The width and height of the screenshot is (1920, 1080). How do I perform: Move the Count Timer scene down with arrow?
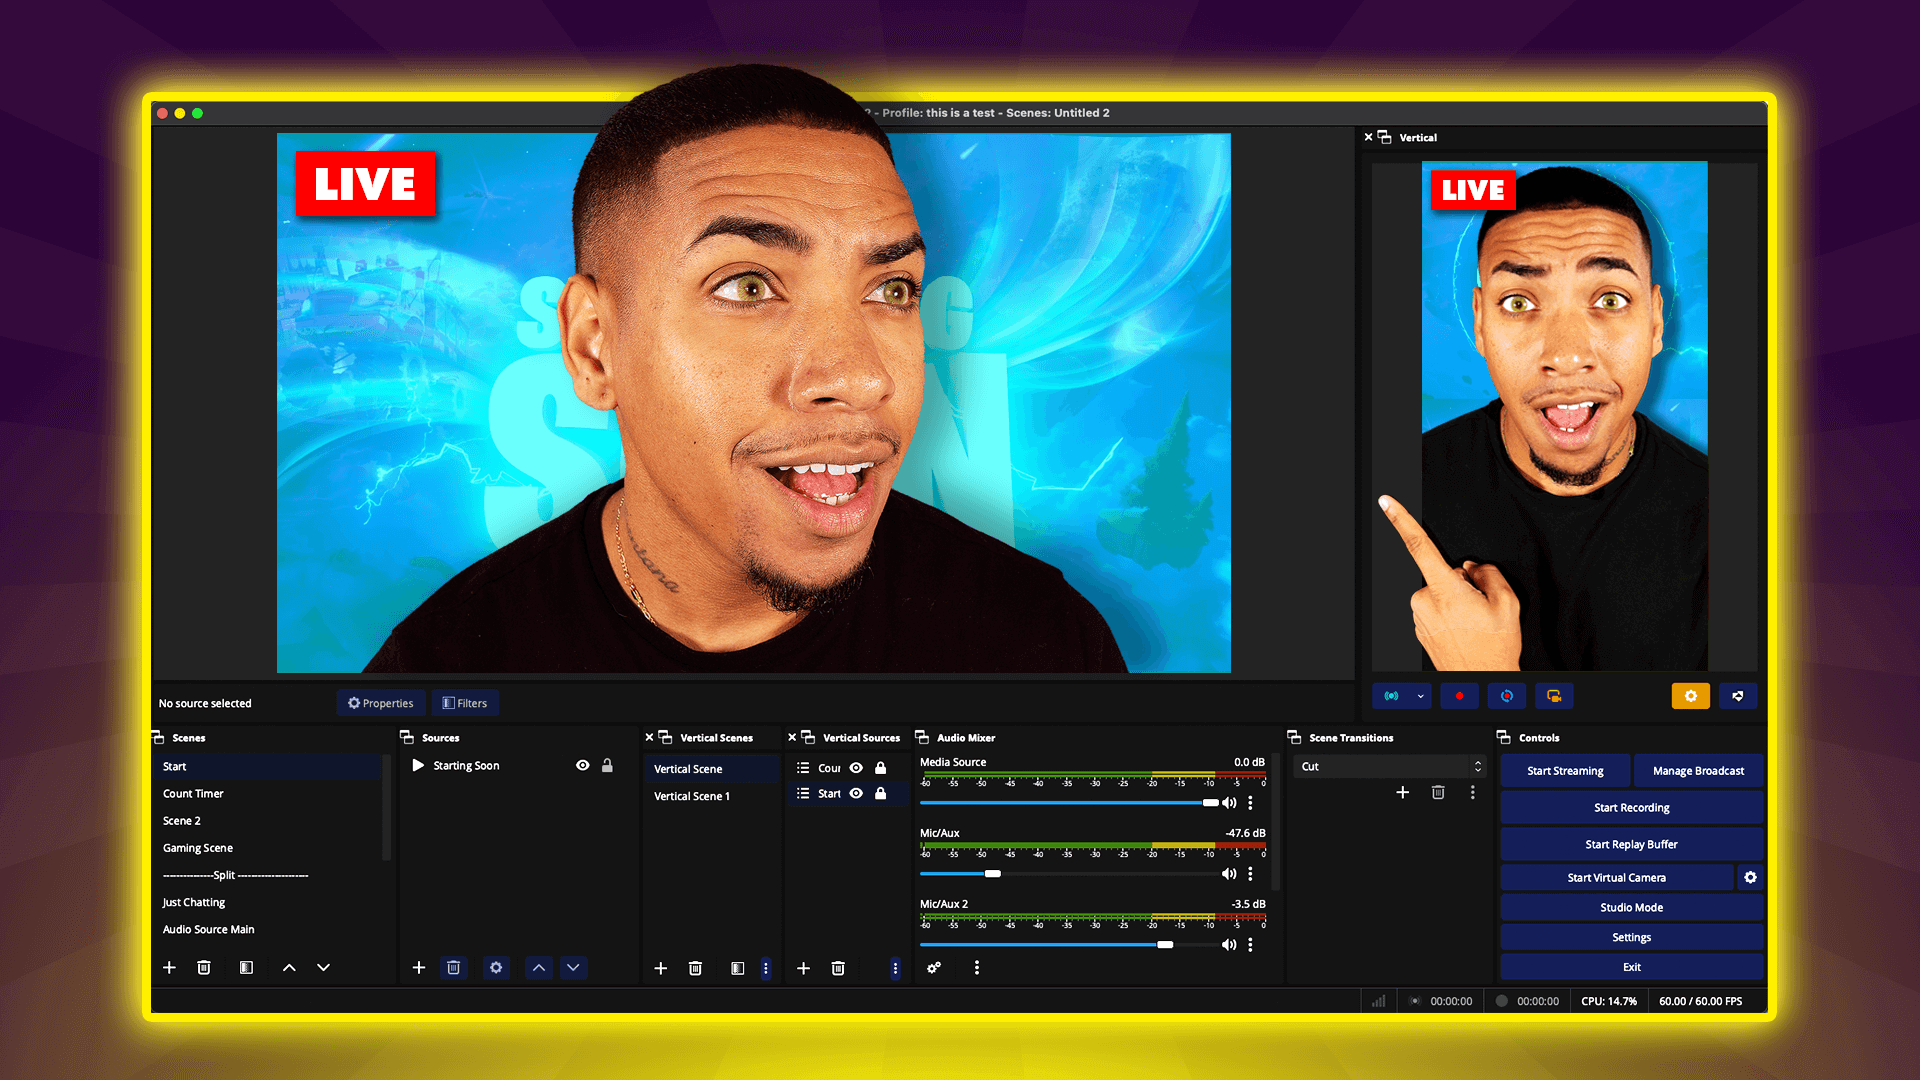323,967
